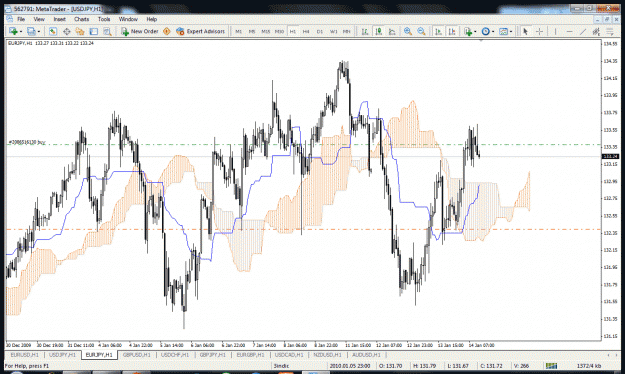
Task: Click the buy order label on chart
Action: pos(27,142)
